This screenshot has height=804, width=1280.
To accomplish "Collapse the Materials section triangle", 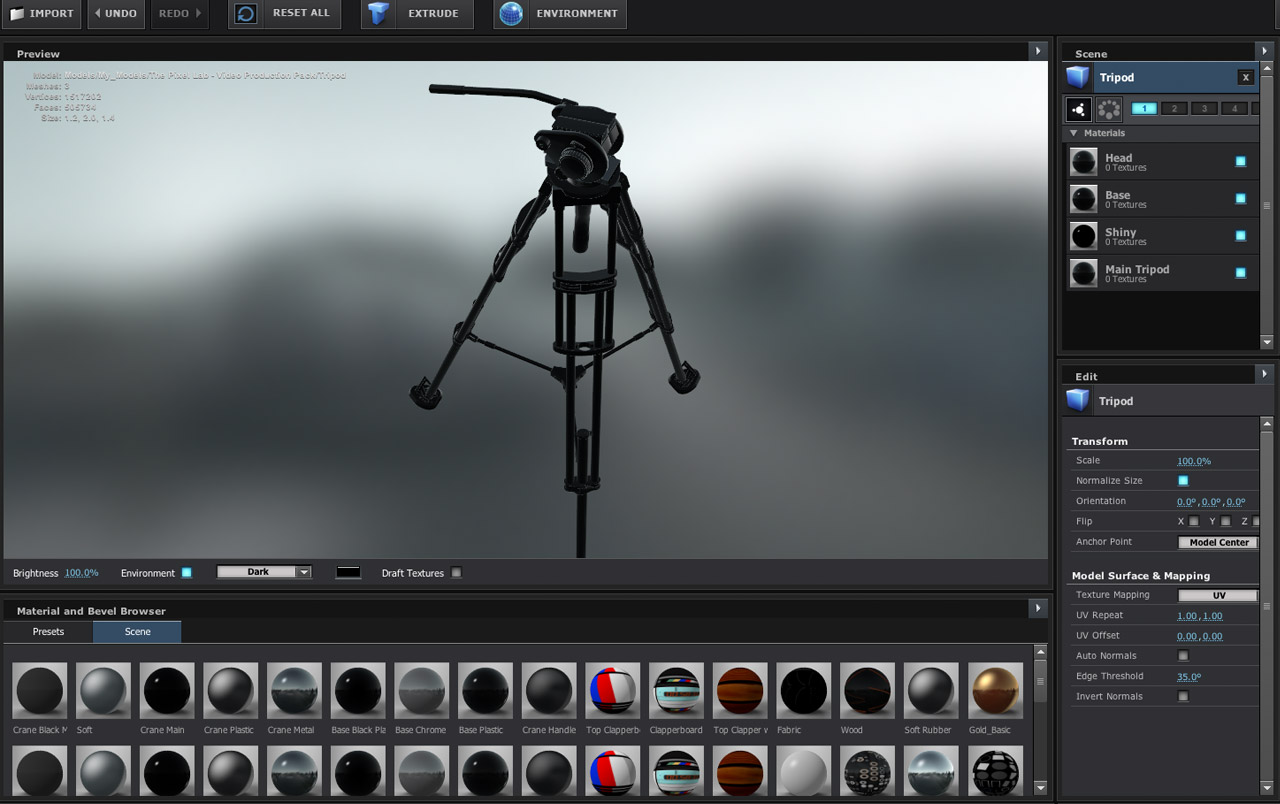I will click(x=1074, y=133).
